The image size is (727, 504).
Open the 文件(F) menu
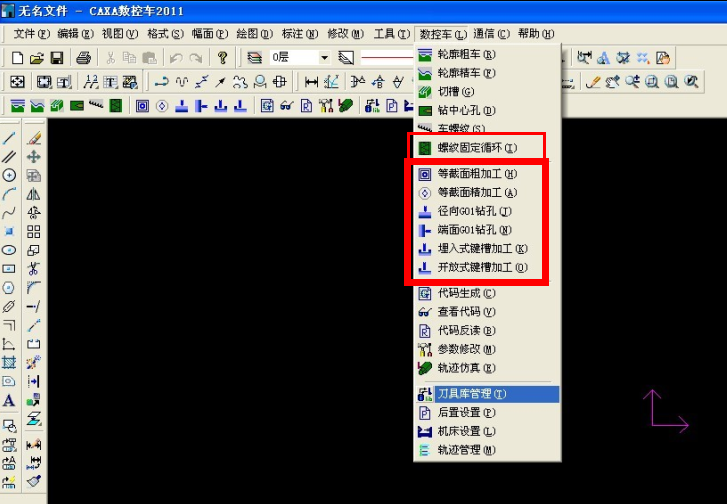[32, 34]
